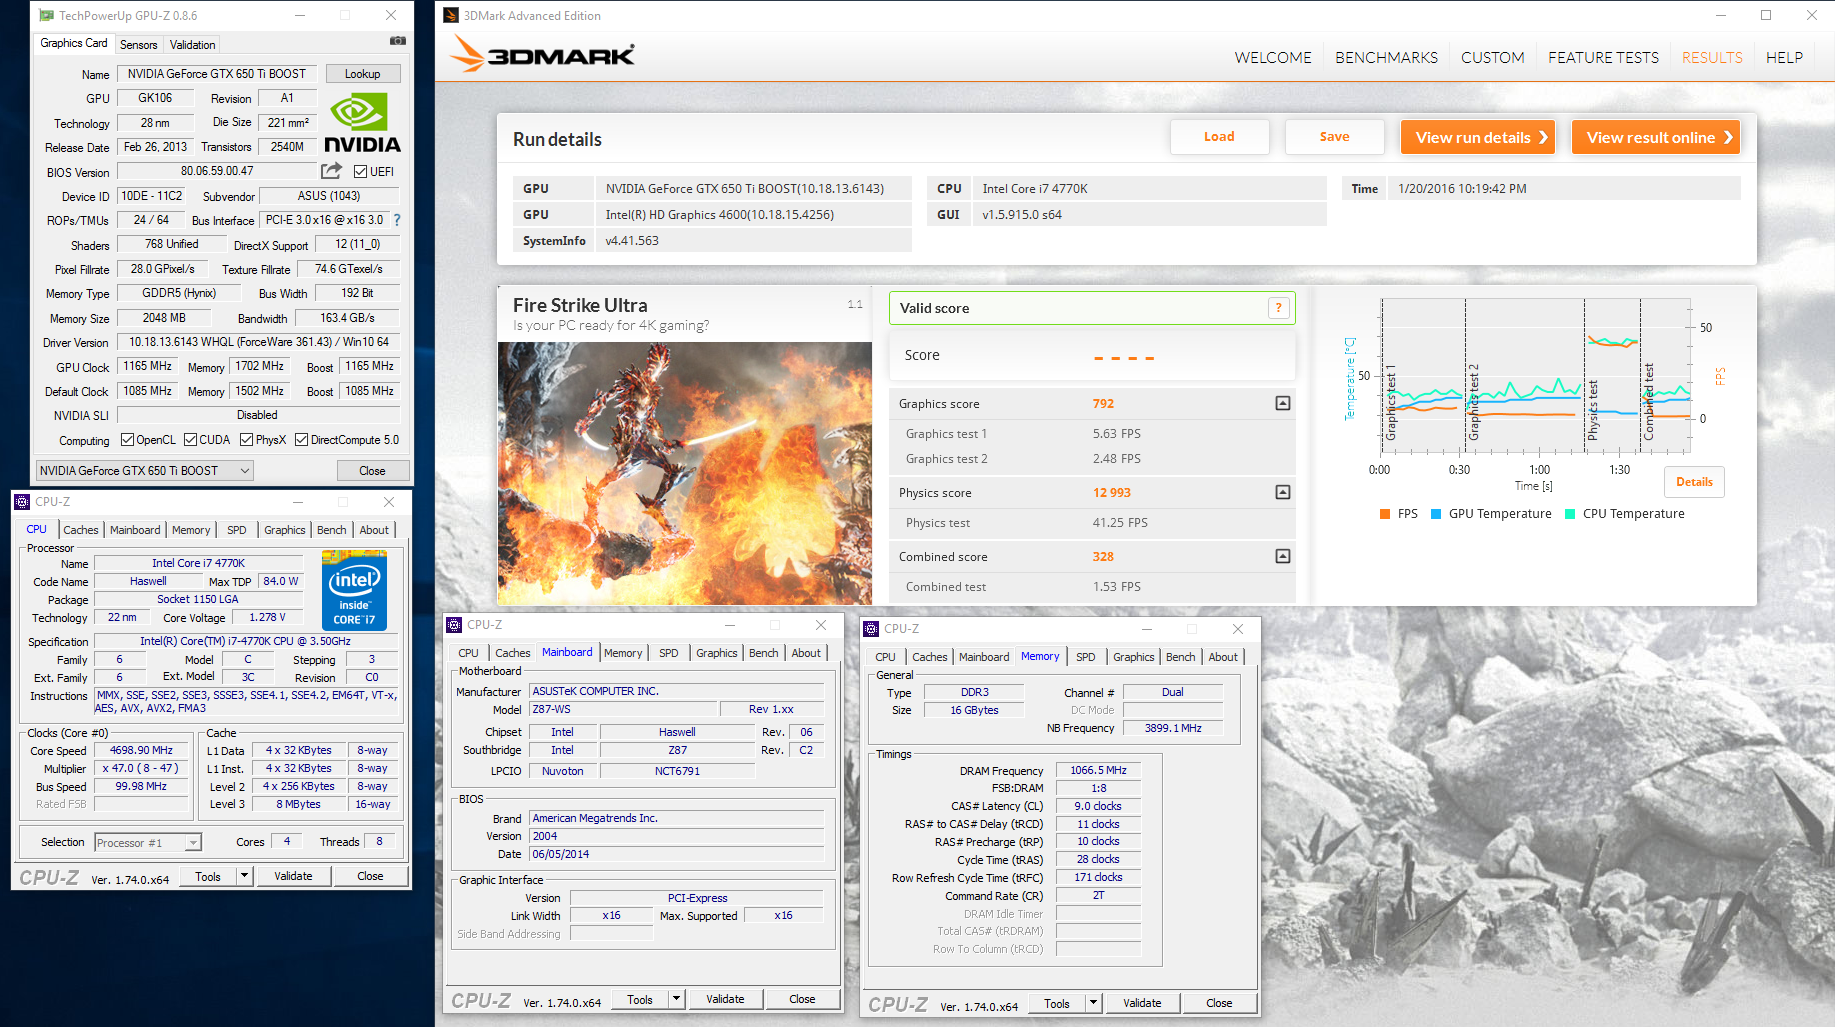The width and height of the screenshot is (1835, 1027).
Task: Click the Details button under chart
Action: (1694, 482)
